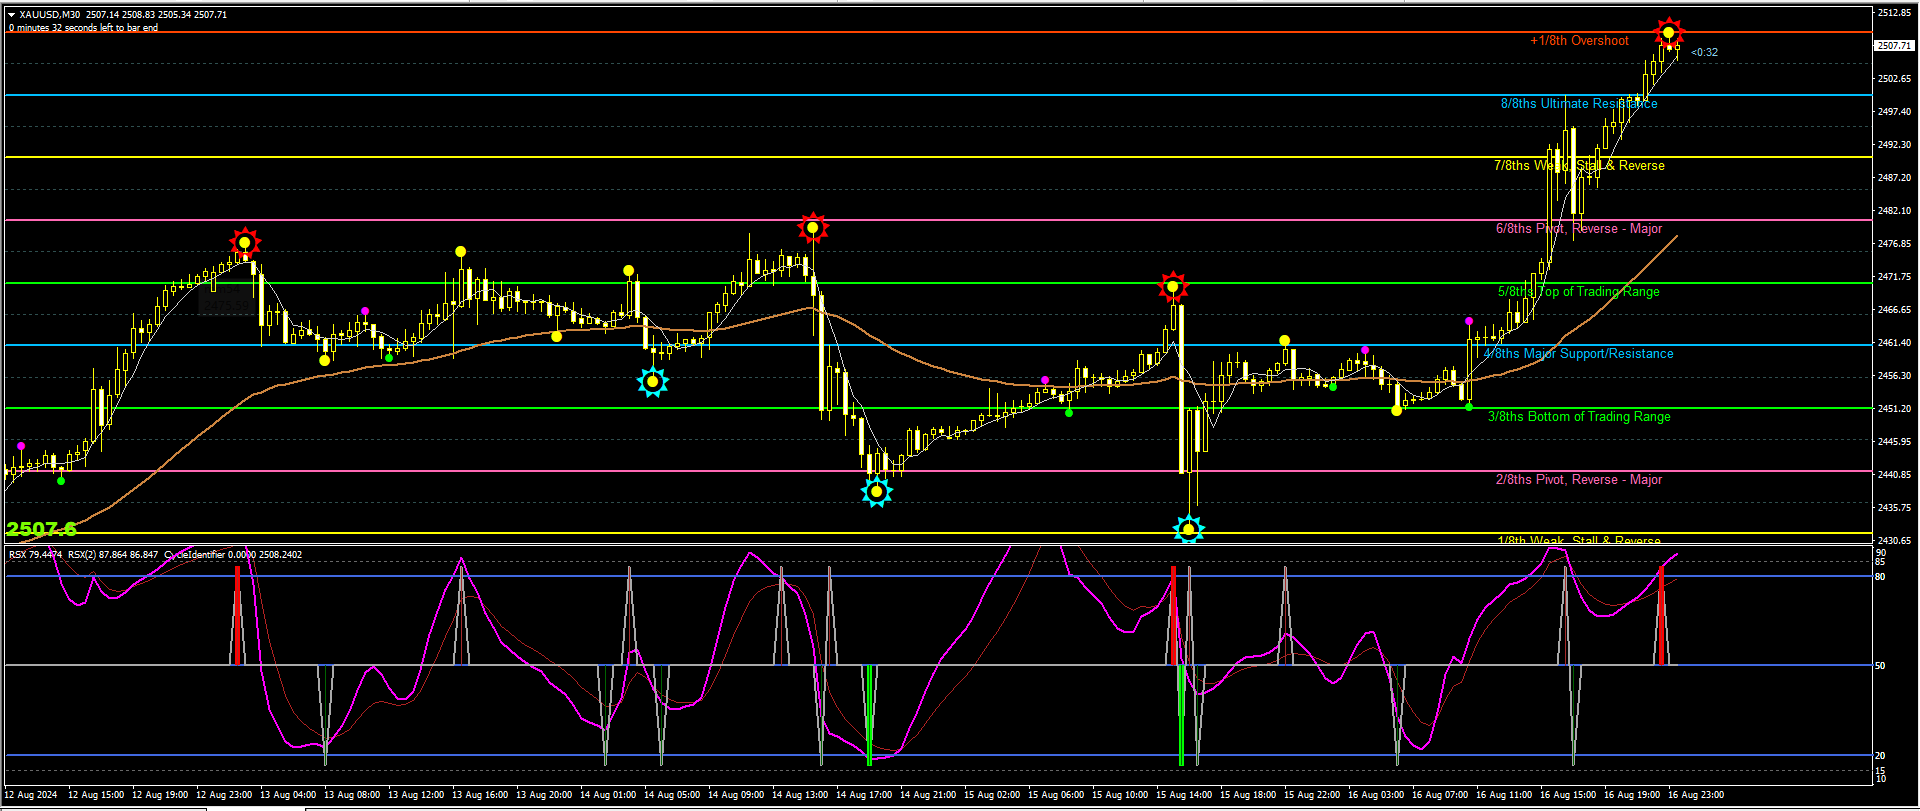
Task: Click the cyan sun buy marker below the 14 Aug 17:00 low
Action: tap(877, 491)
